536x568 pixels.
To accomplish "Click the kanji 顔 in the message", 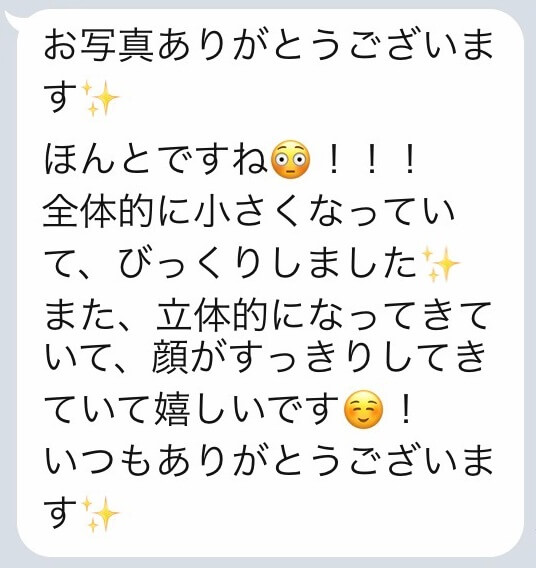I will (169, 357).
